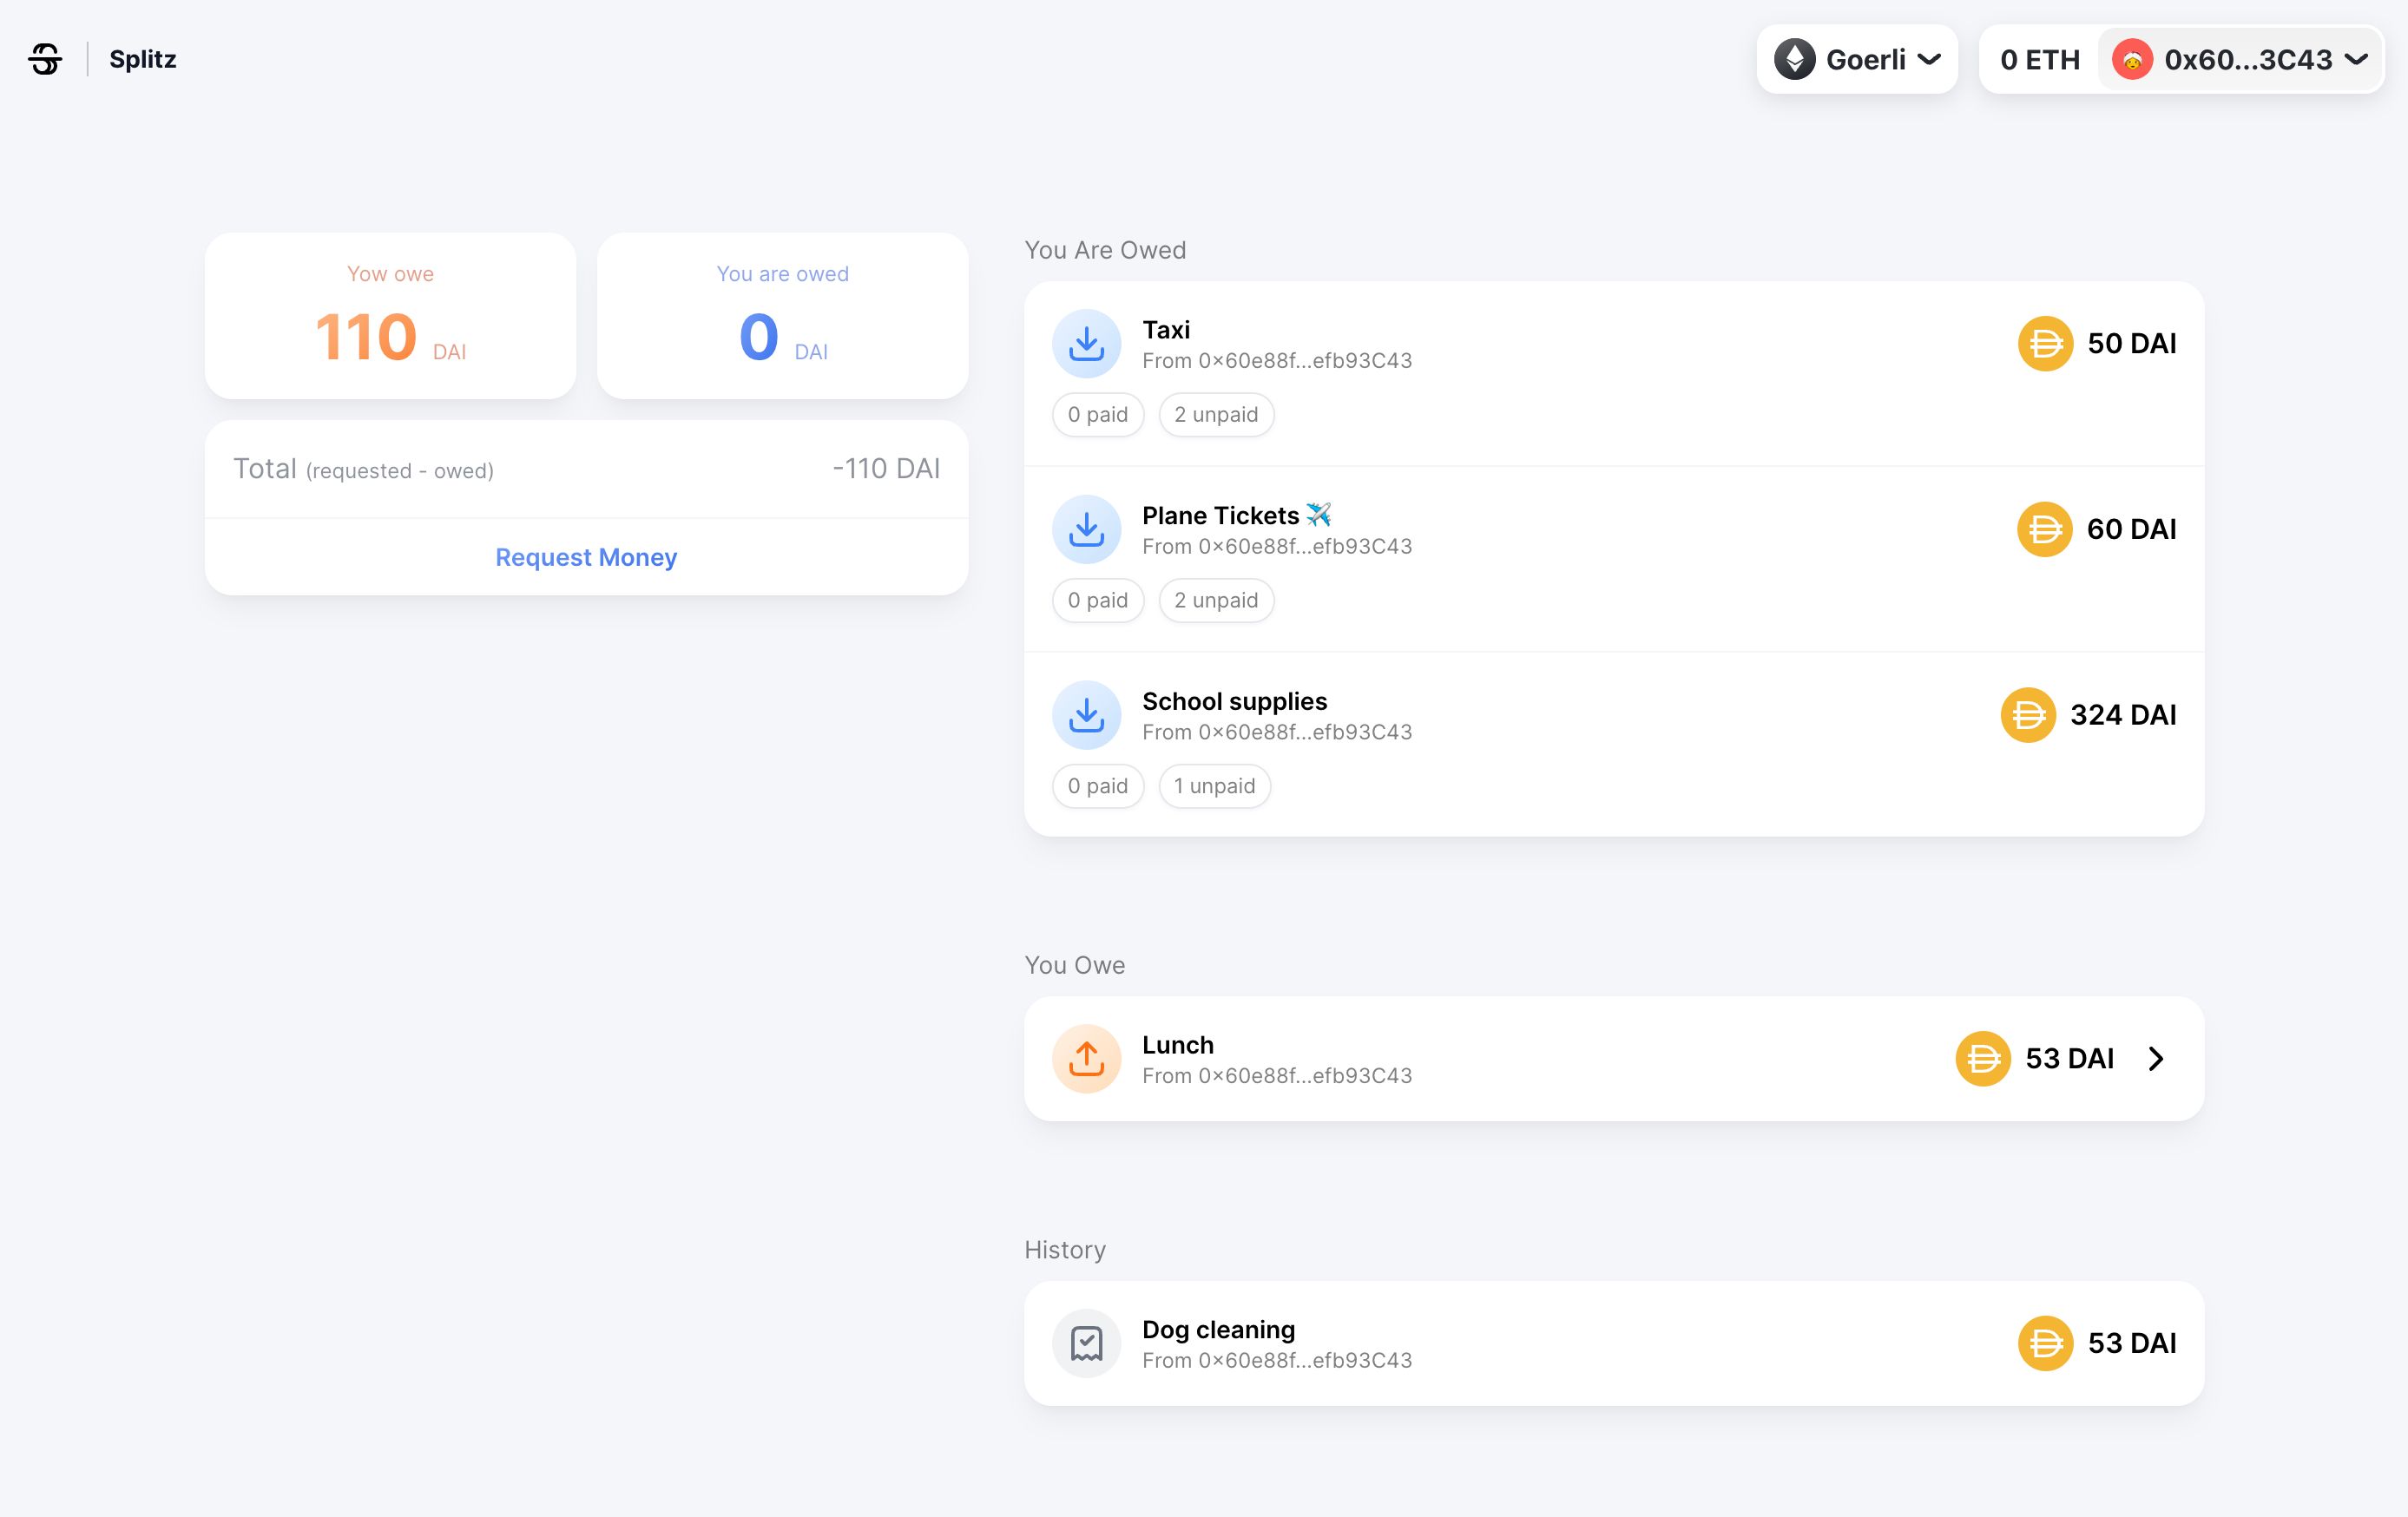Click the Total (requested - owed) label
The height and width of the screenshot is (1517, 2408).
[x=363, y=469]
